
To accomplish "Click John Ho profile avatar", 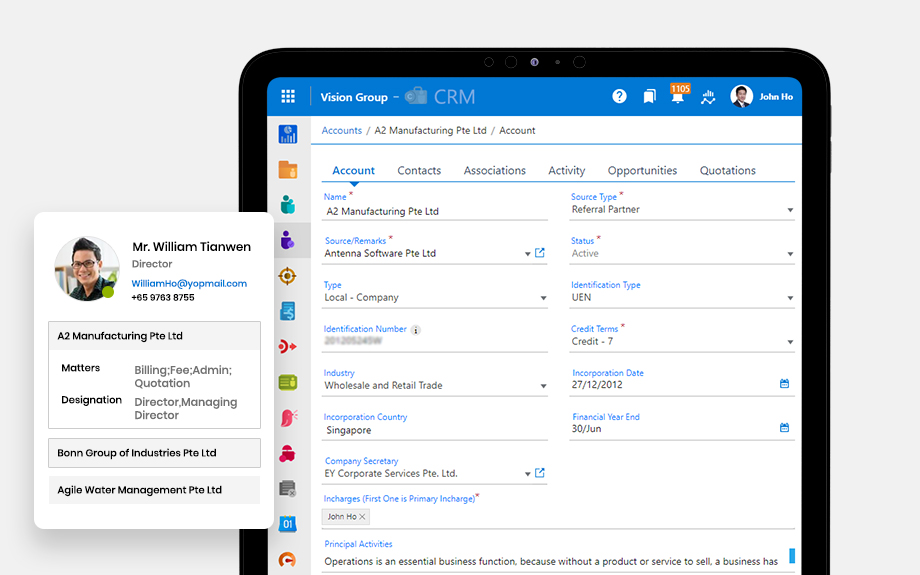I will pos(742,96).
